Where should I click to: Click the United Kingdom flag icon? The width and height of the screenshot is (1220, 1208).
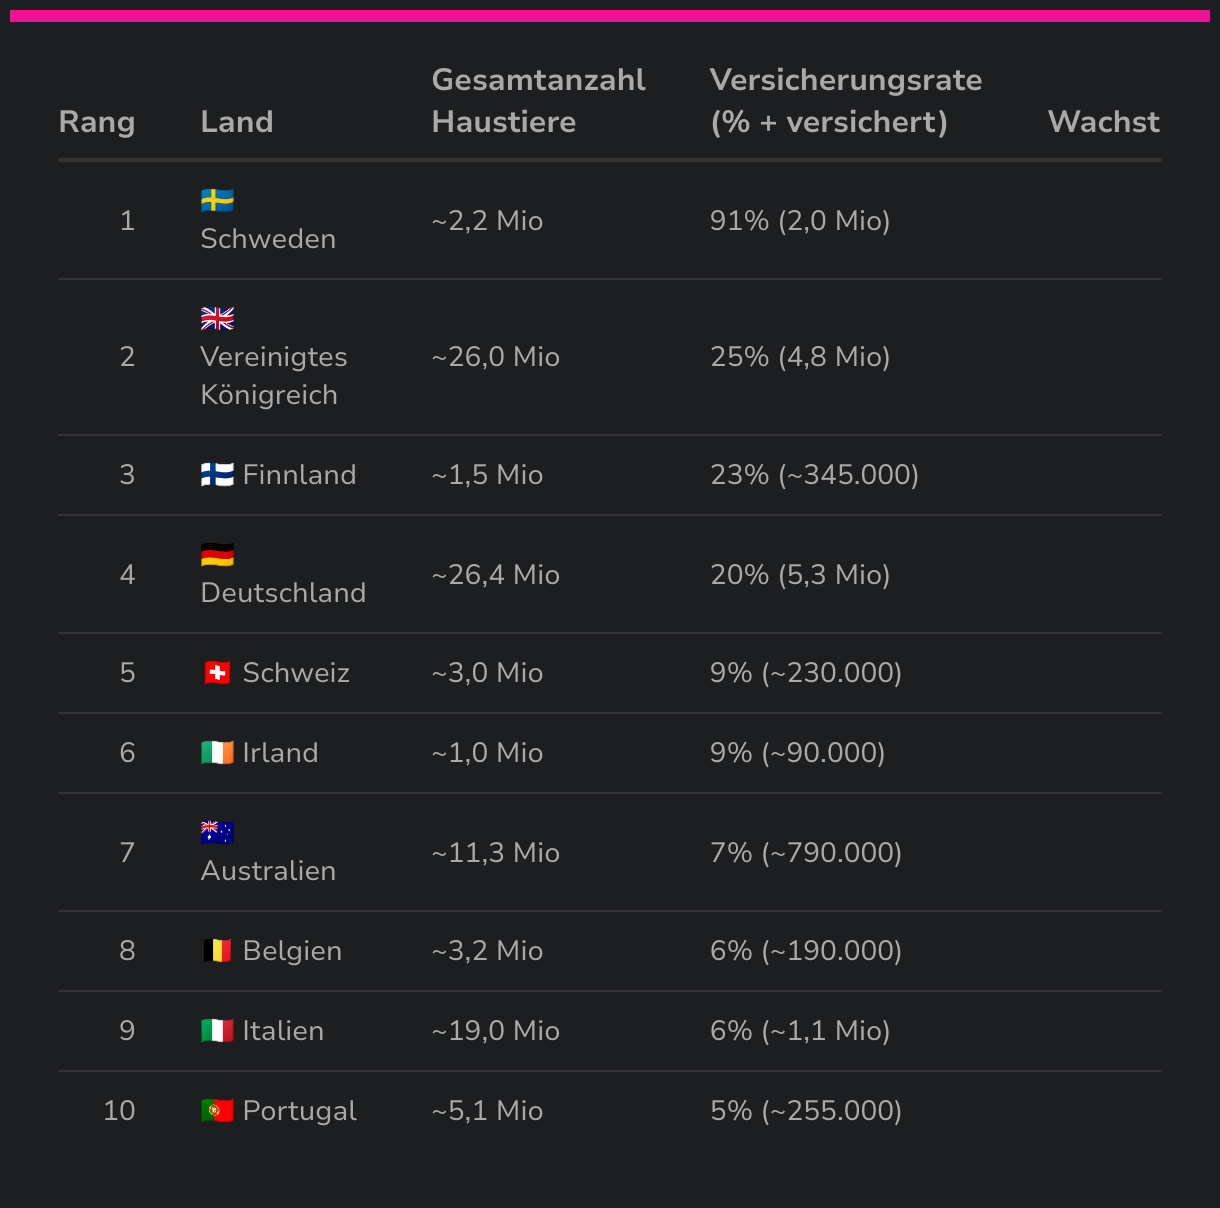coord(217,319)
